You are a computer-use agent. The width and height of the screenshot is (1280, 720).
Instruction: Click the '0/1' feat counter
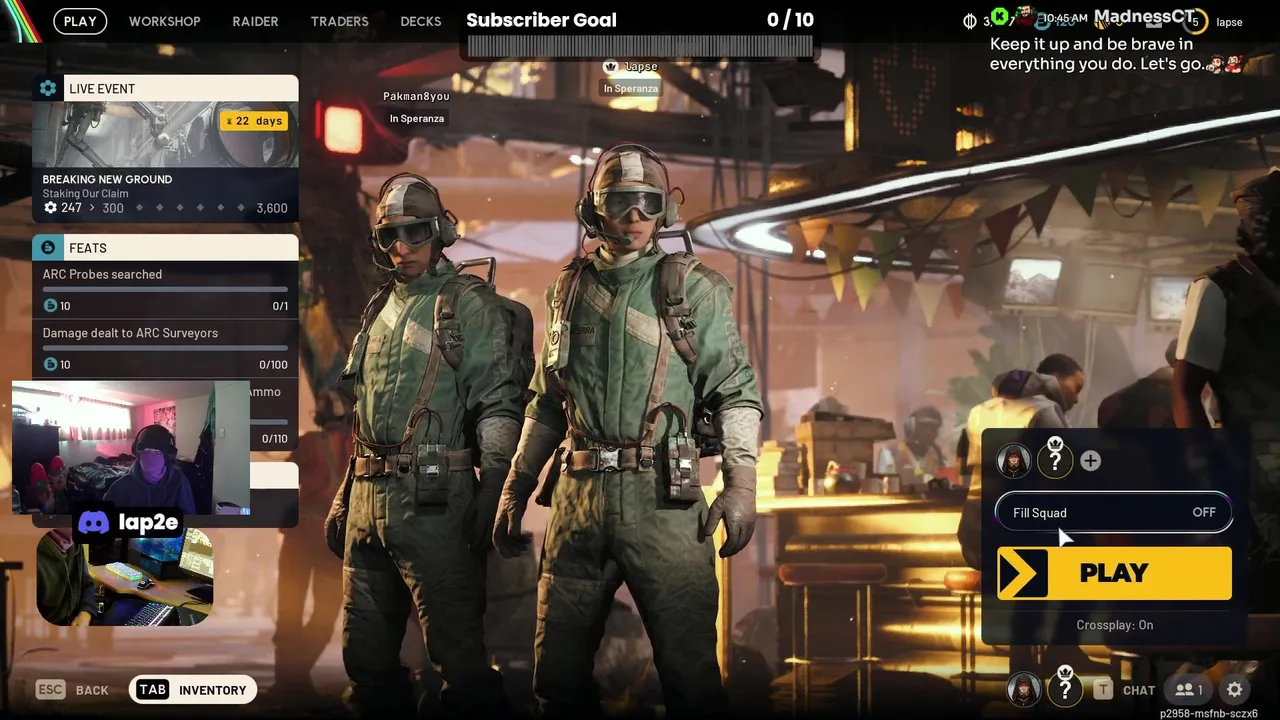click(x=280, y=306)
